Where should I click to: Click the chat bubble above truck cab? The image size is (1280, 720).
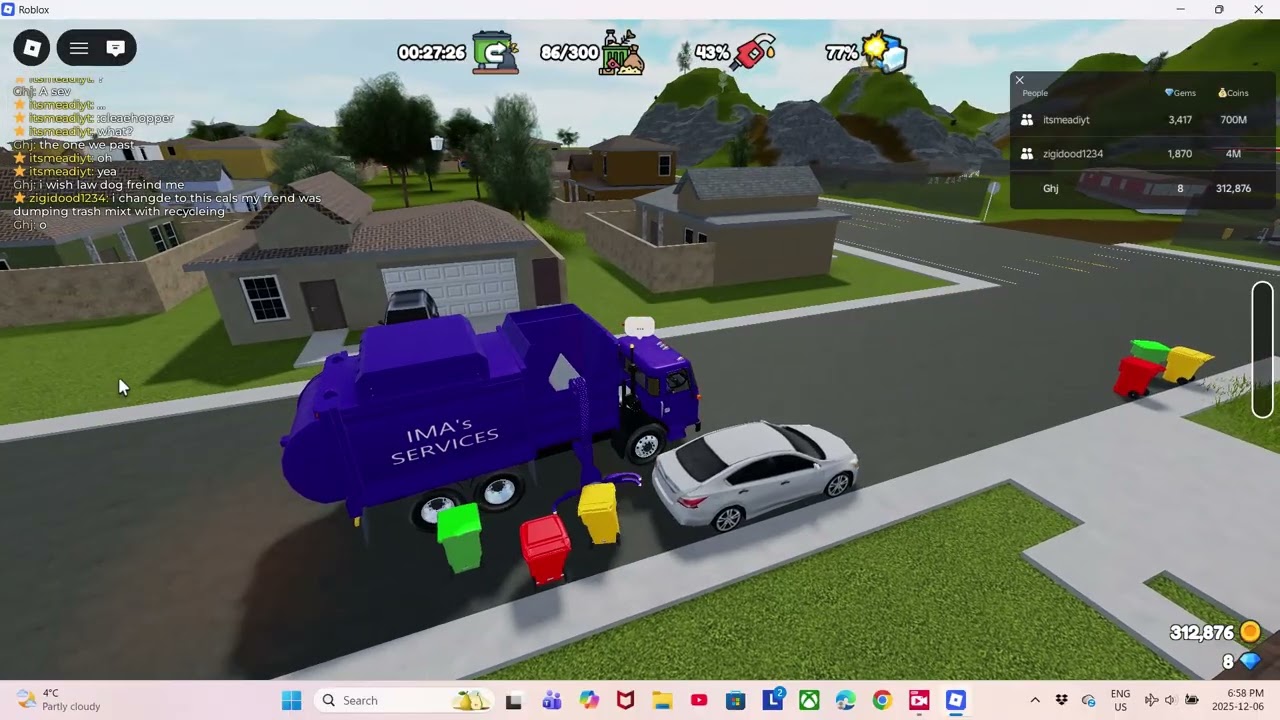tap(639, 327)
